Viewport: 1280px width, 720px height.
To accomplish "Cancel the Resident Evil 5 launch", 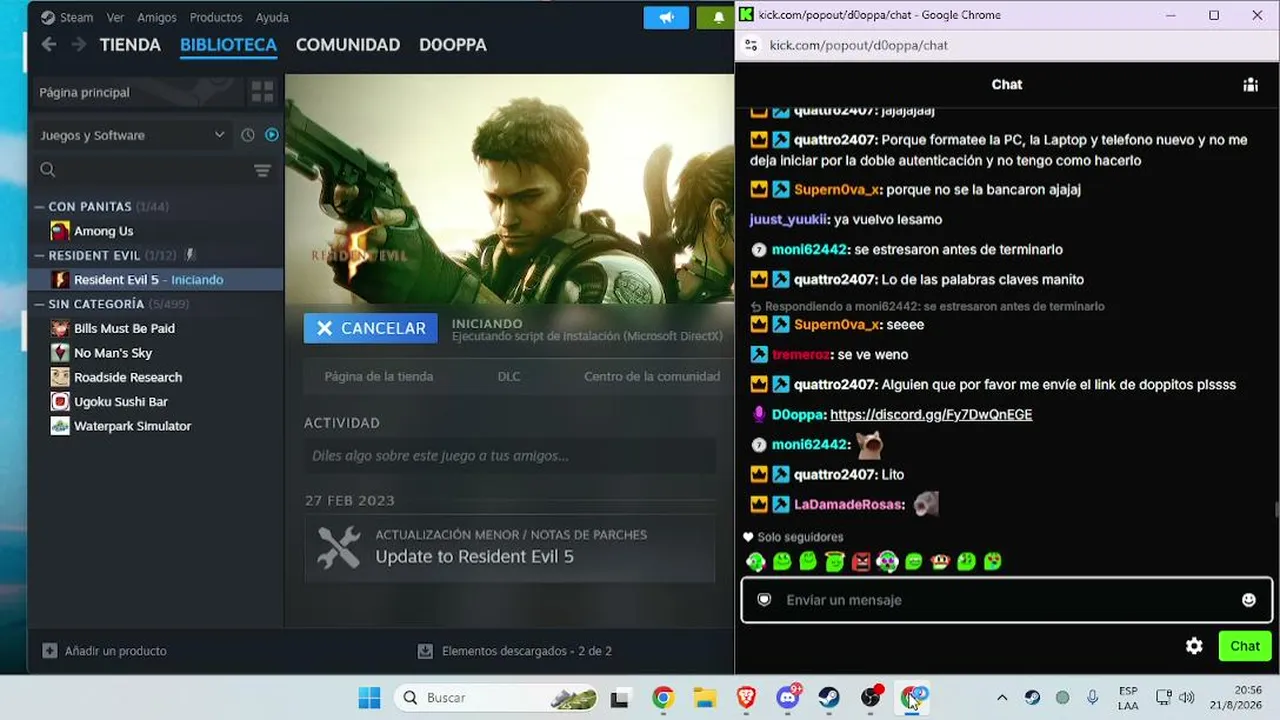I will point(371,328).
